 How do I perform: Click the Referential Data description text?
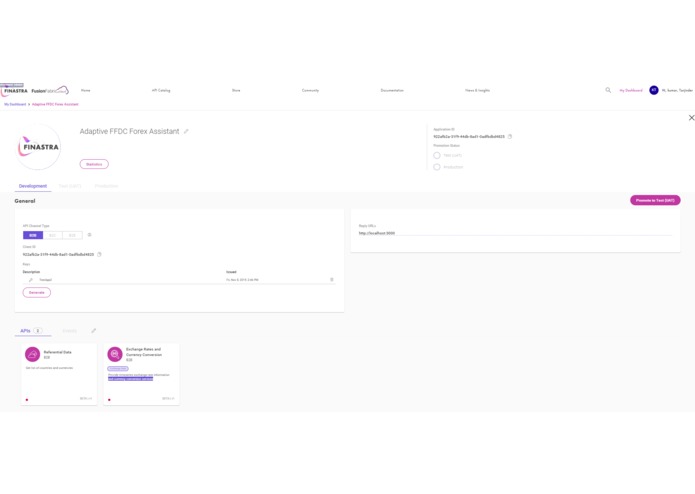pos(49,368)
